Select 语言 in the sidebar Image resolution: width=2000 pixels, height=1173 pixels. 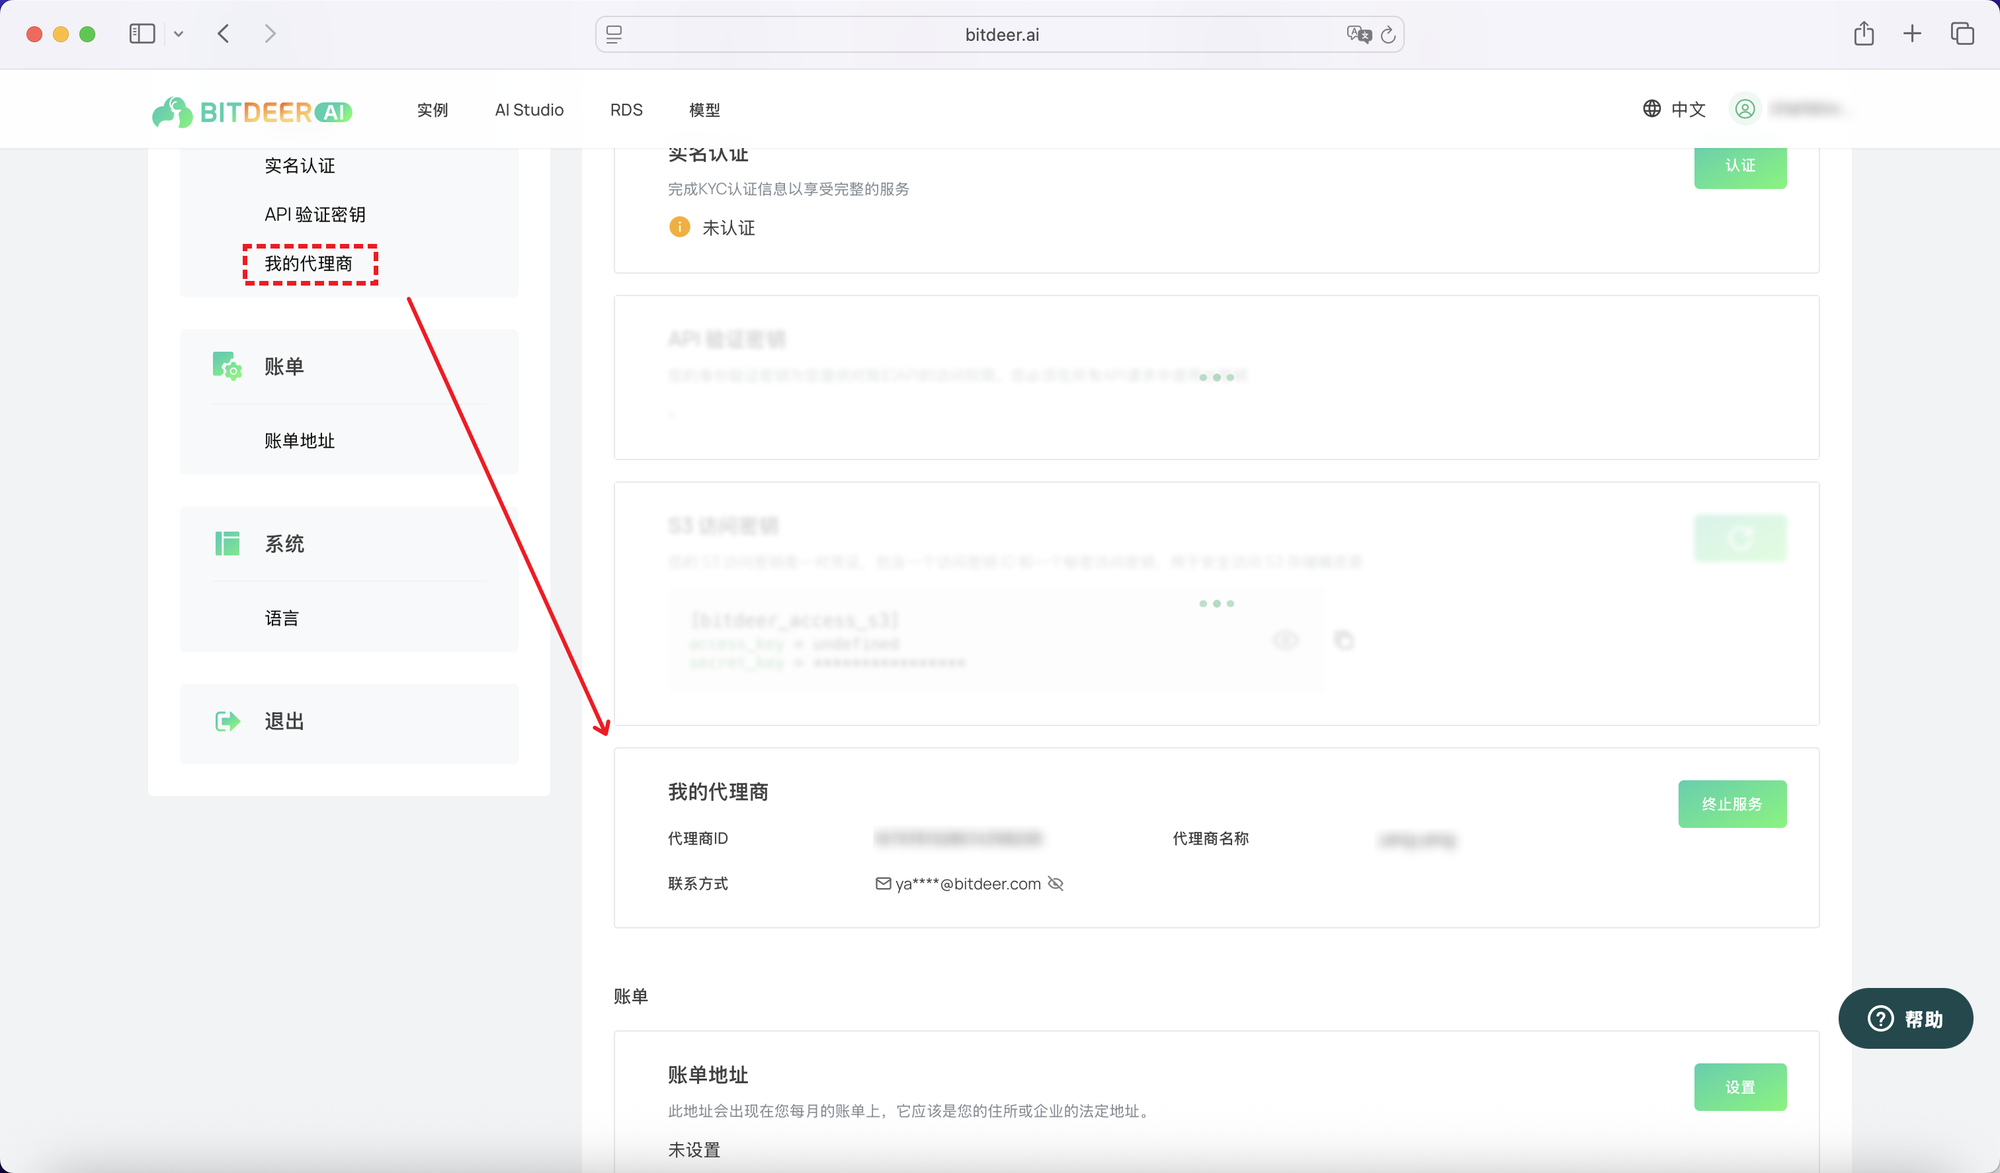tap(282, 619)
